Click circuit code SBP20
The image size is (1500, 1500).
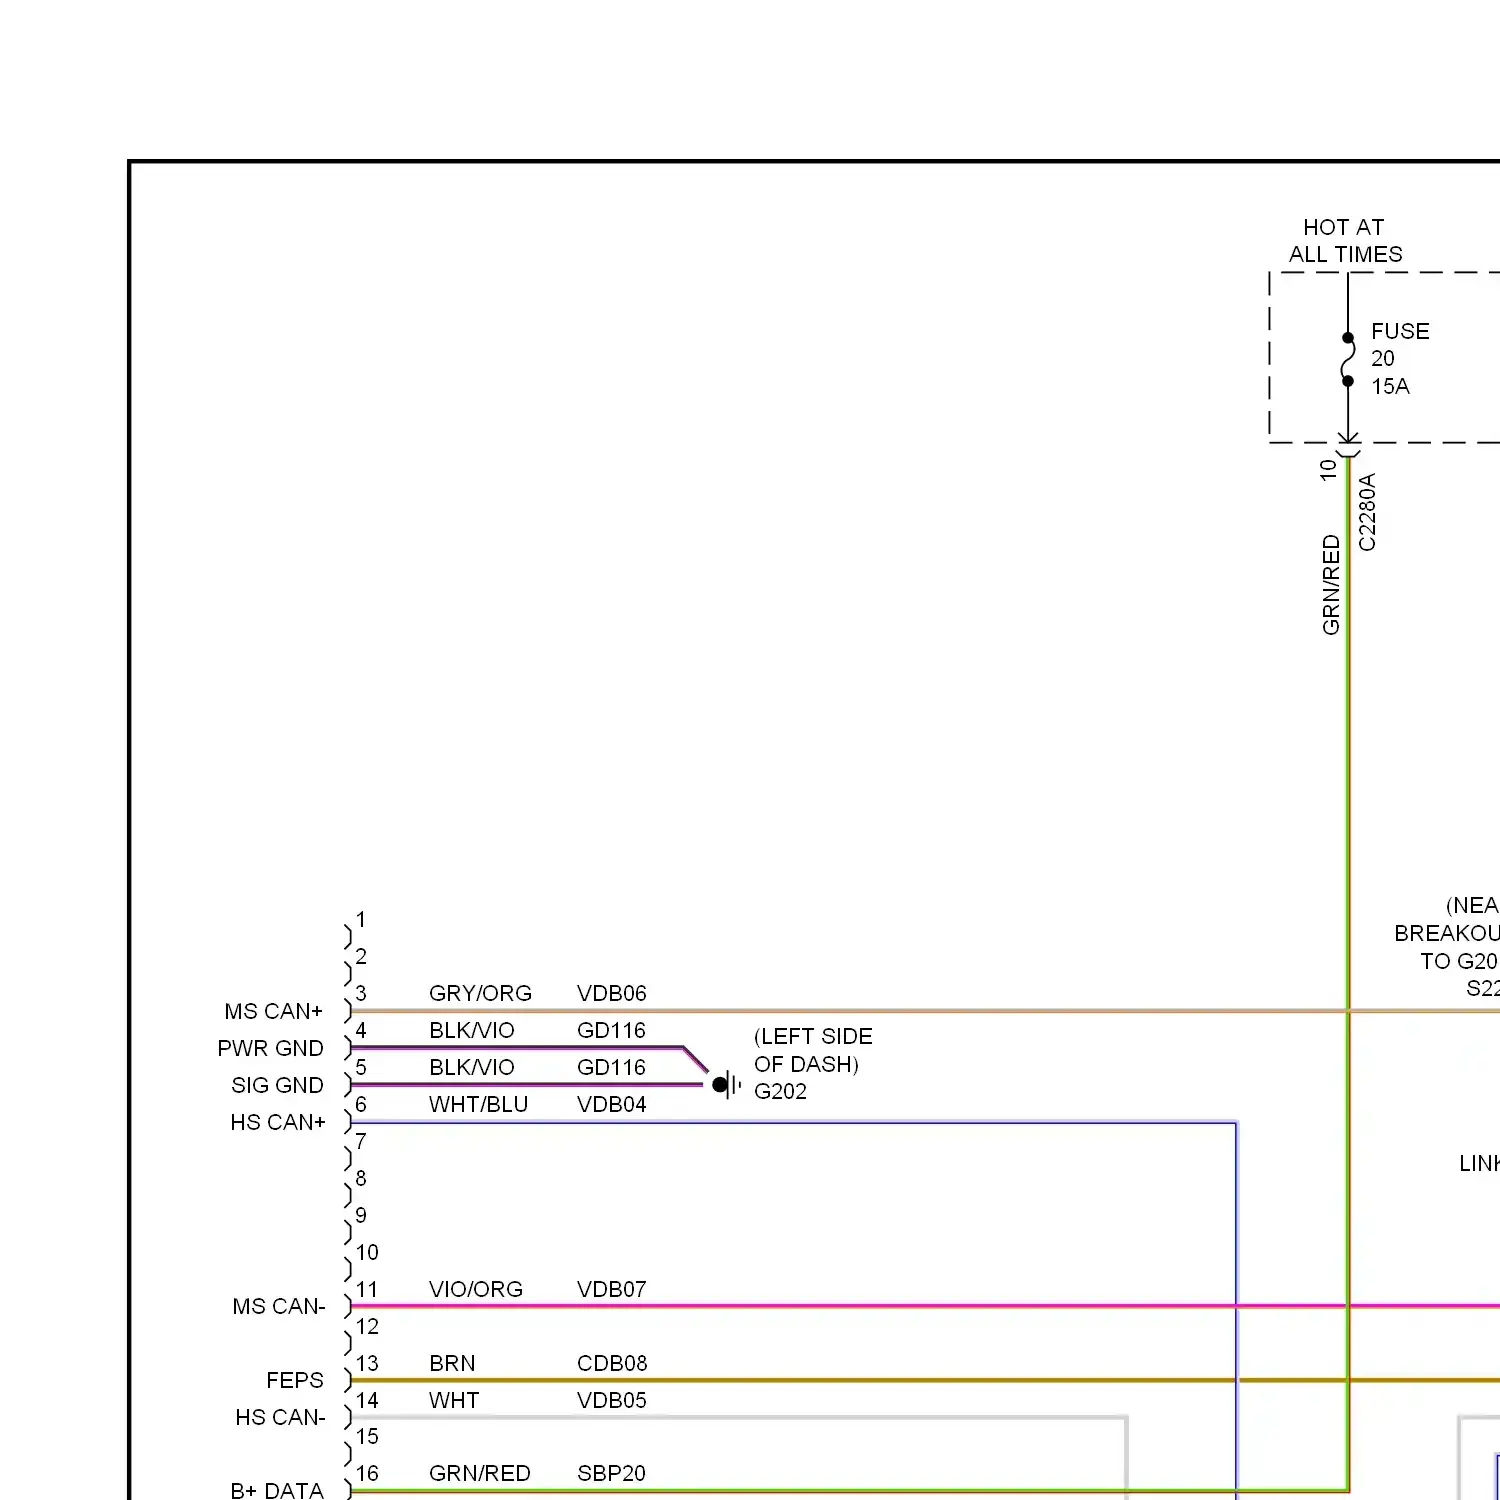tap(612, 1473)
